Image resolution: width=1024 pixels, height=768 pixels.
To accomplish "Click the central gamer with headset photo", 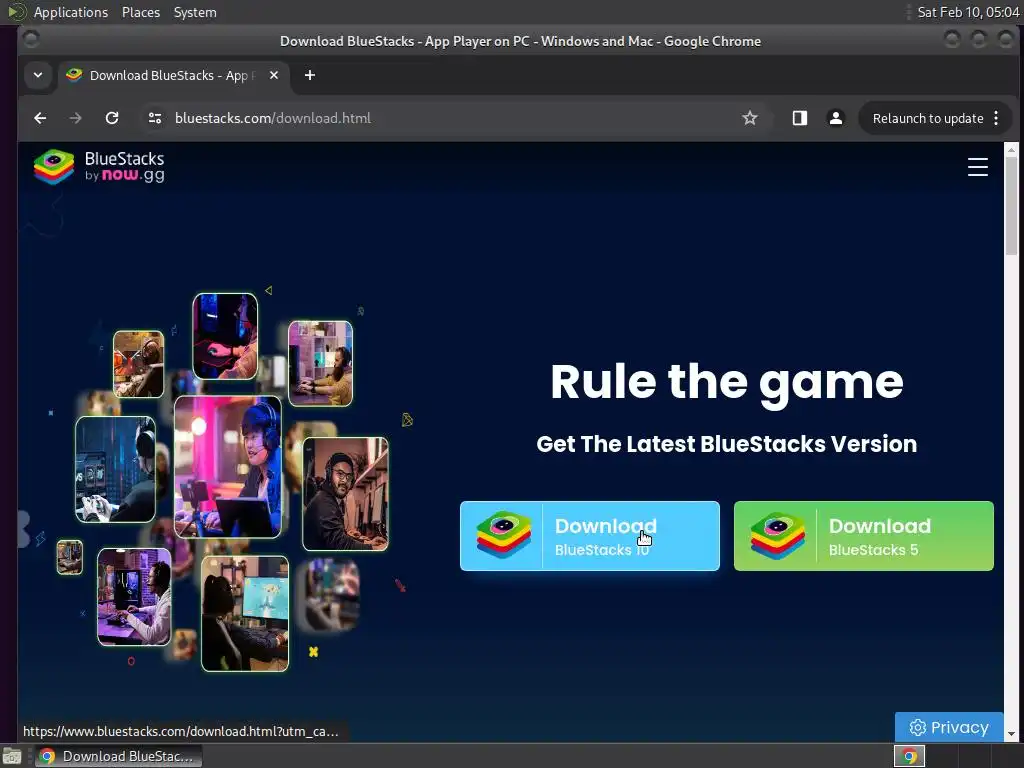I will [228, 466].
